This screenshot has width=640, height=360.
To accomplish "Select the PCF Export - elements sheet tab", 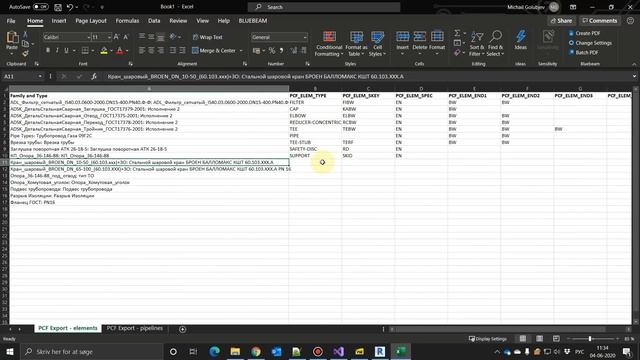I will click(x=68, y=328).
